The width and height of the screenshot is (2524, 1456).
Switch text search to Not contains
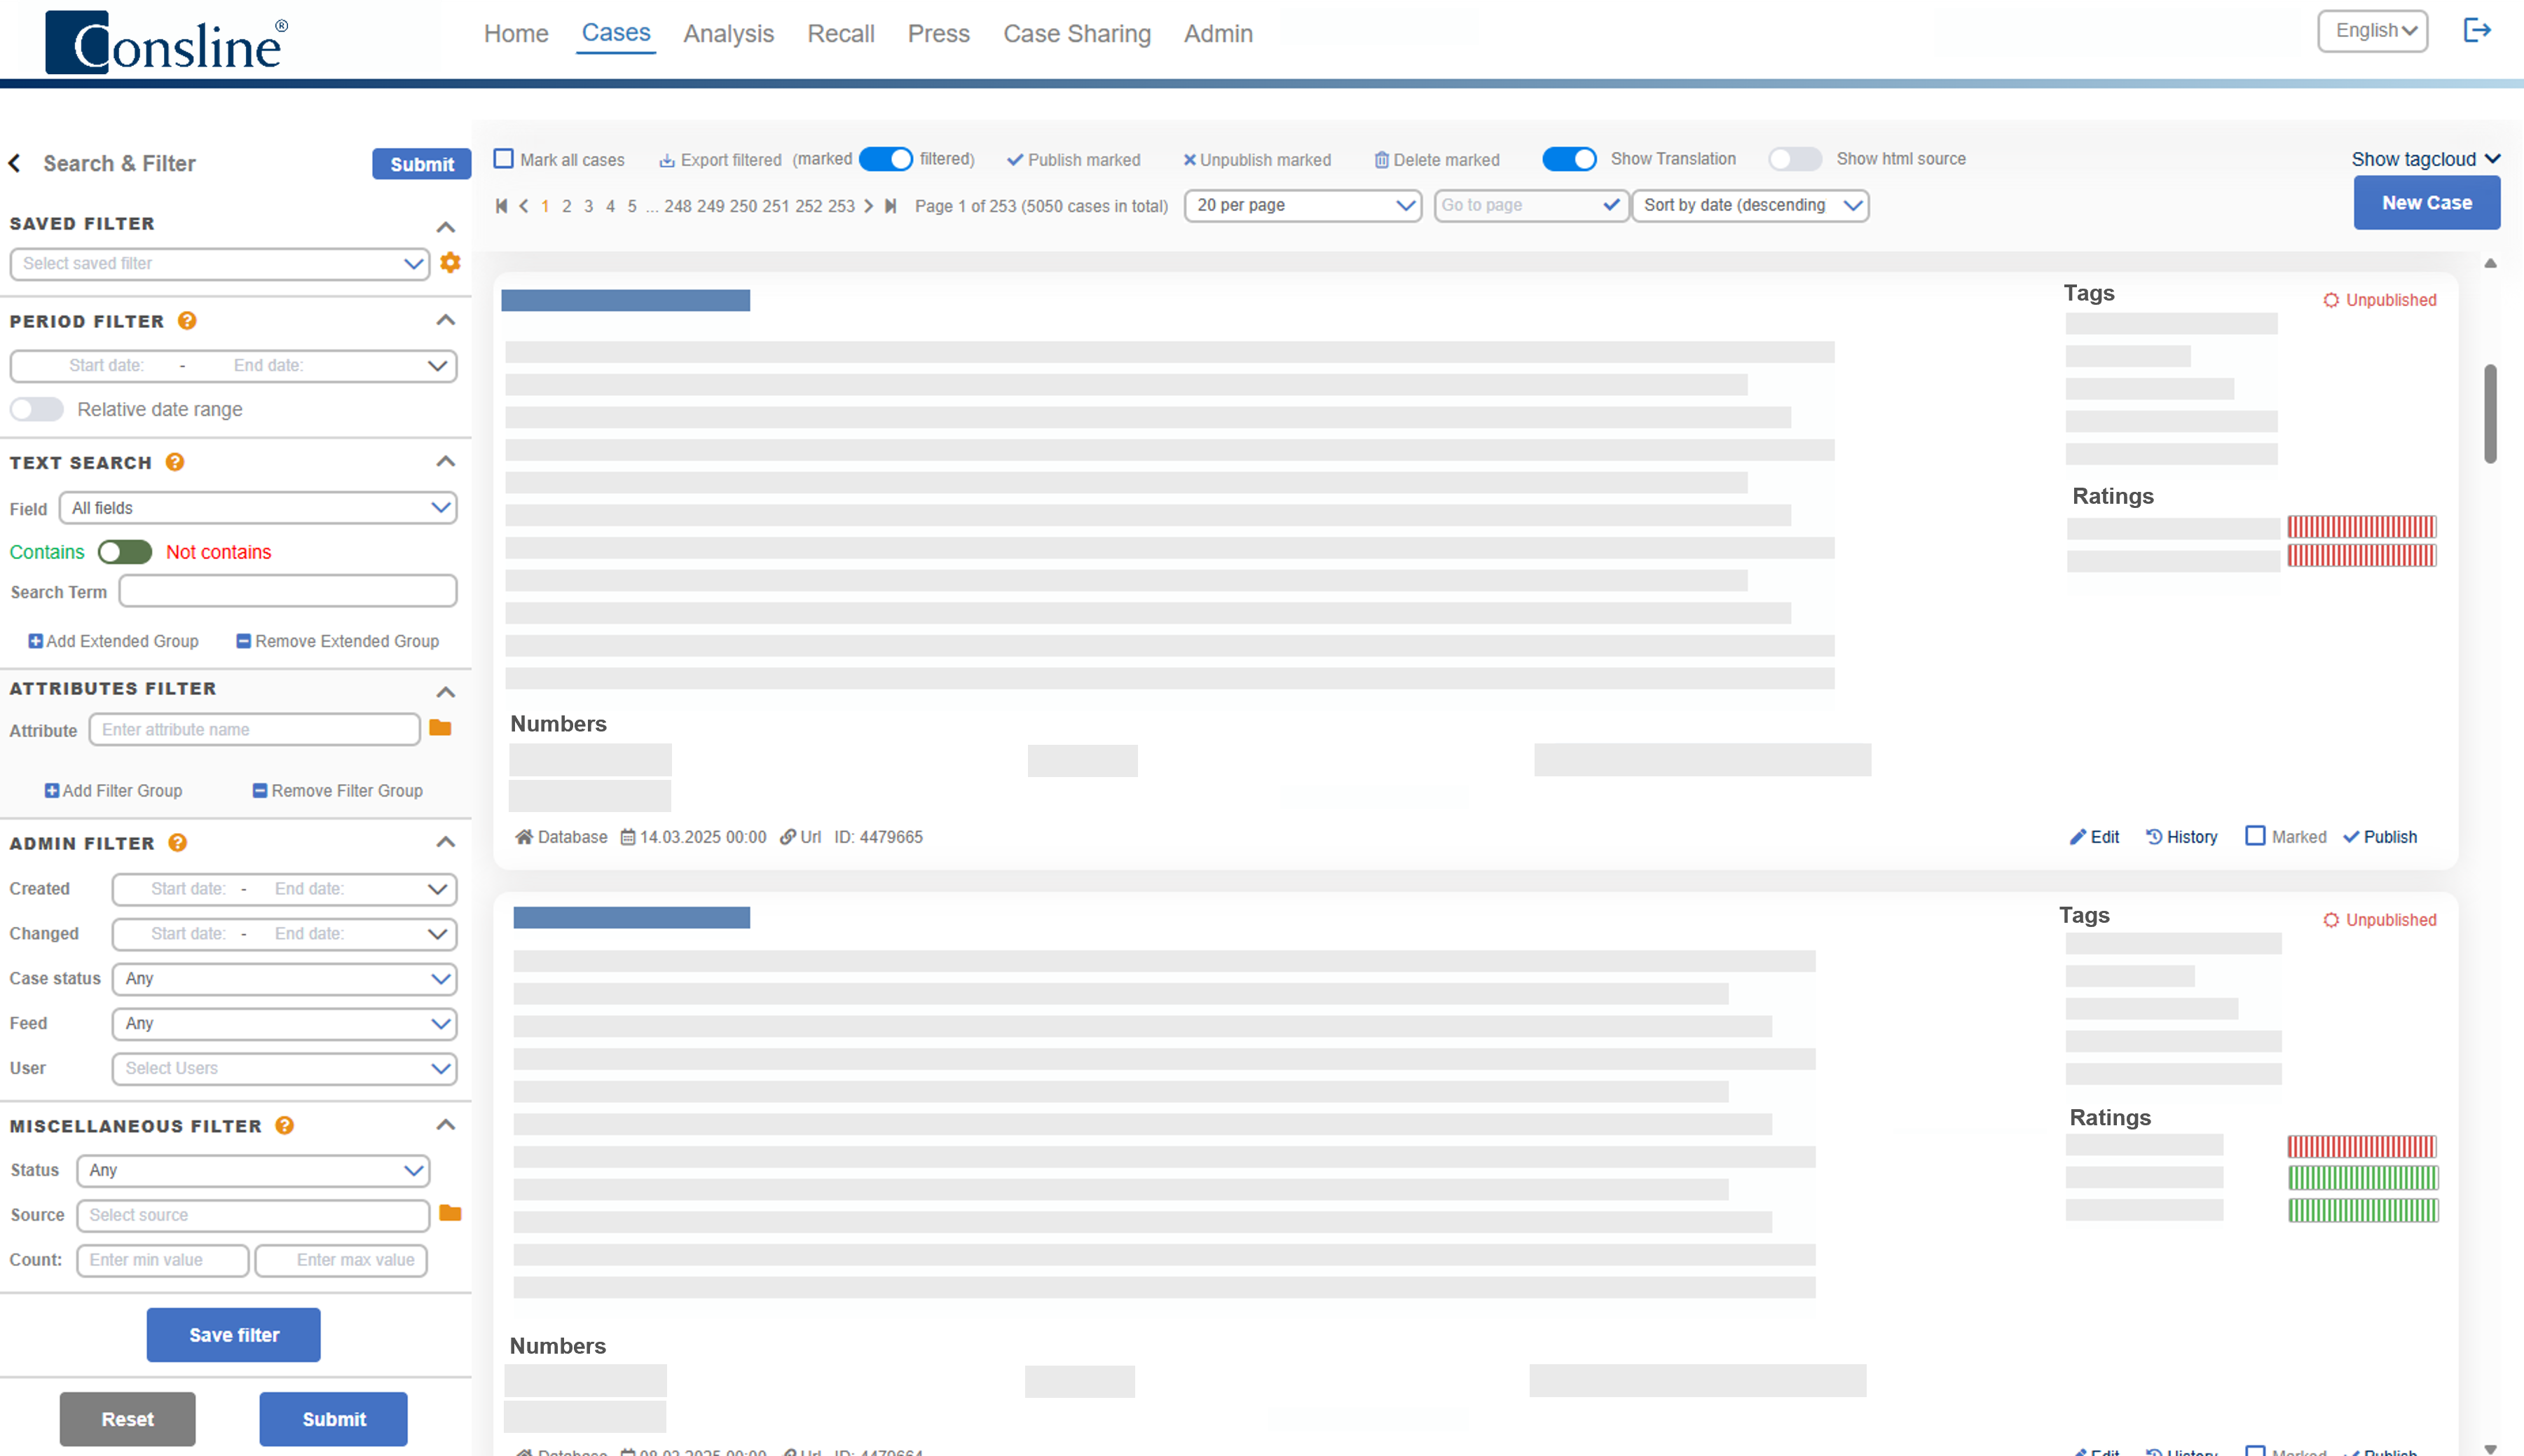coord(124,551)
